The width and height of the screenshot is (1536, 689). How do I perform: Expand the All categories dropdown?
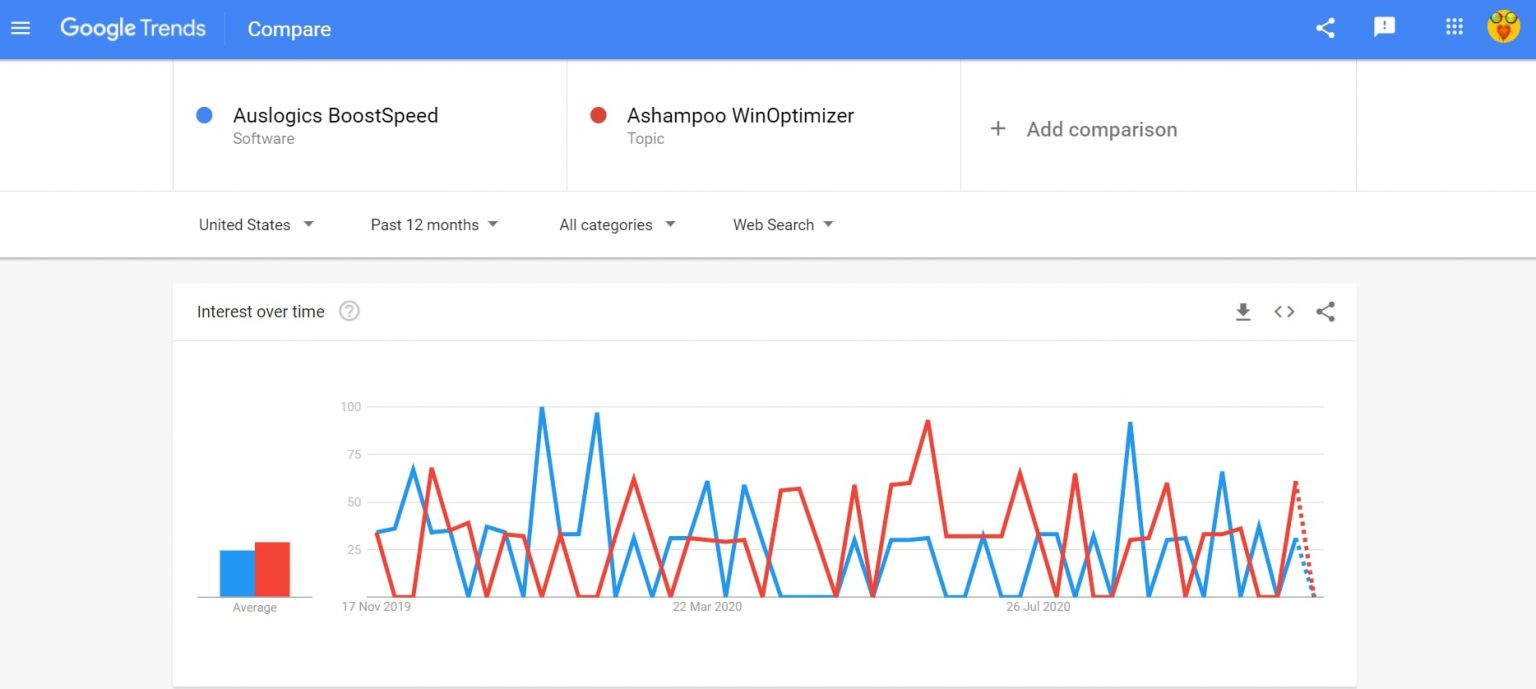tap(617, 225)
